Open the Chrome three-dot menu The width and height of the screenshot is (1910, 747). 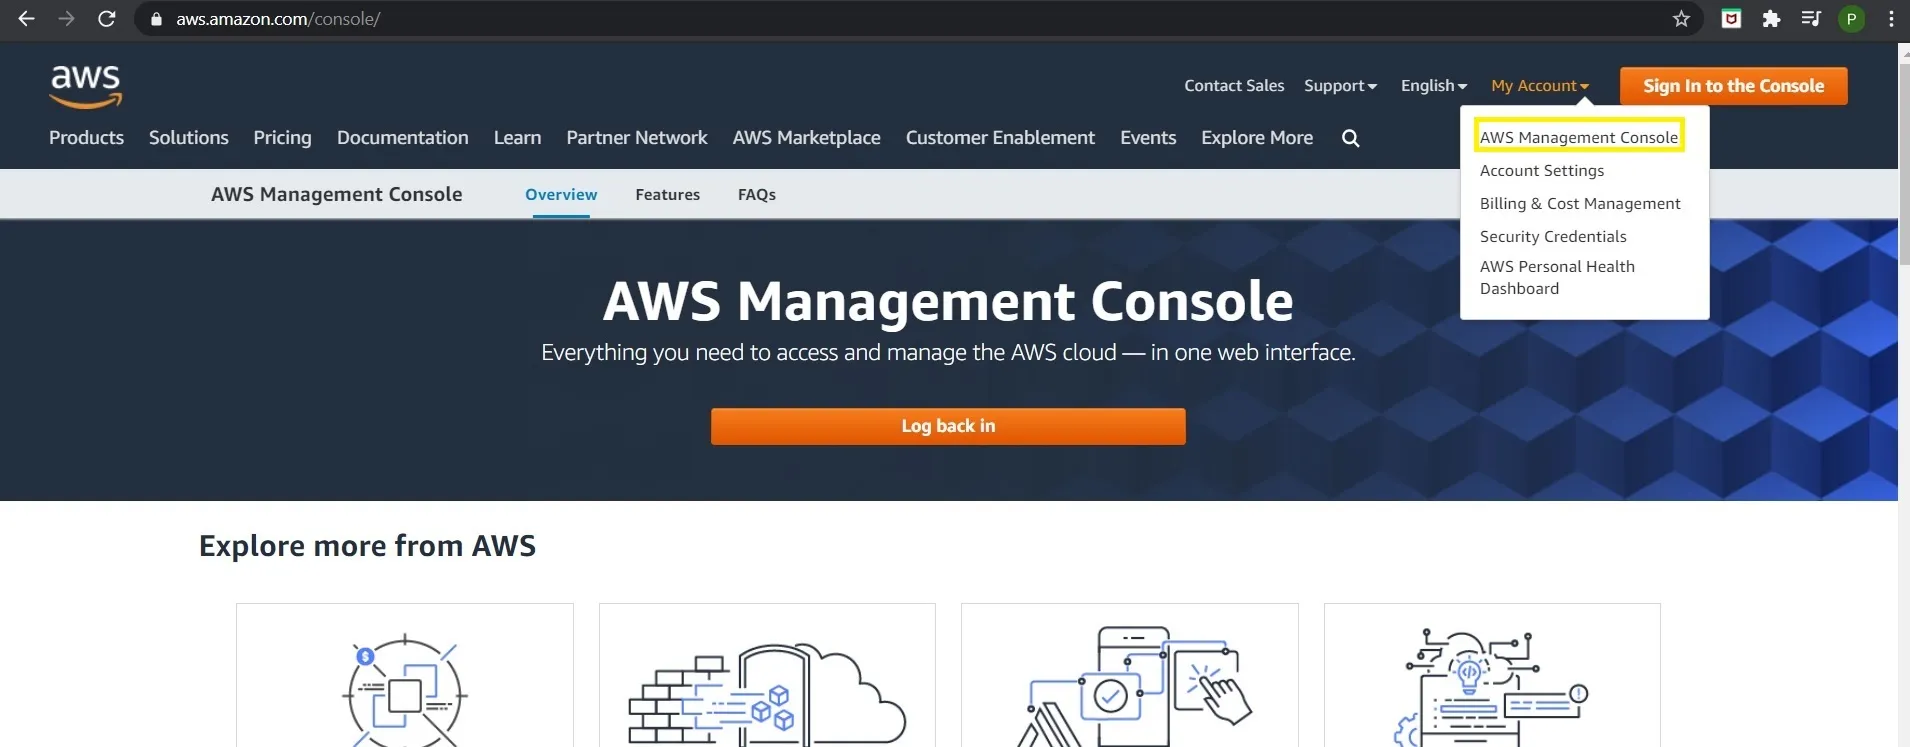pyautogui.click(x=1891, y=19)
